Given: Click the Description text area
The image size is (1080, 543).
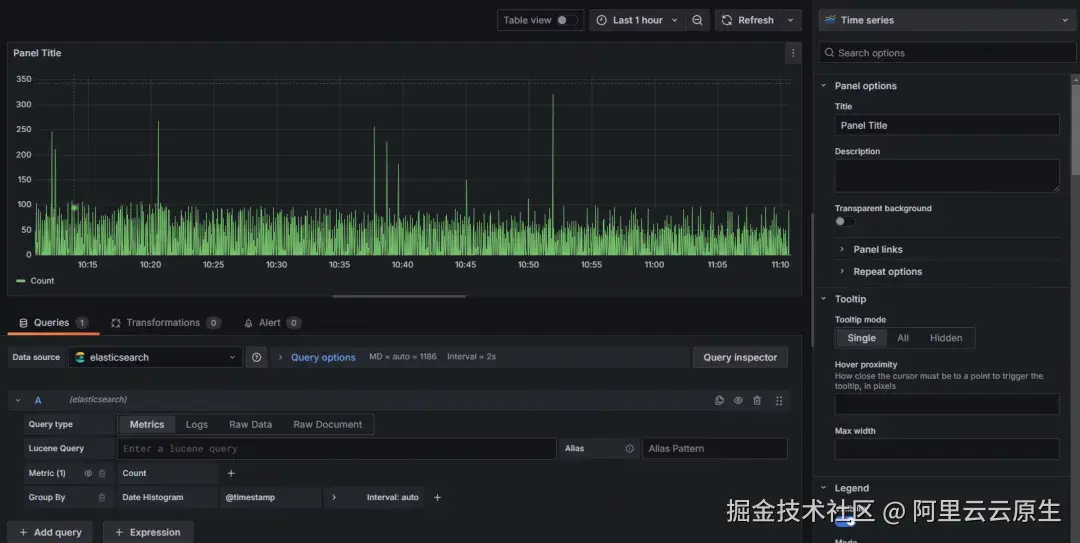Looking at the screenshot, I should (x=946, y=176).
